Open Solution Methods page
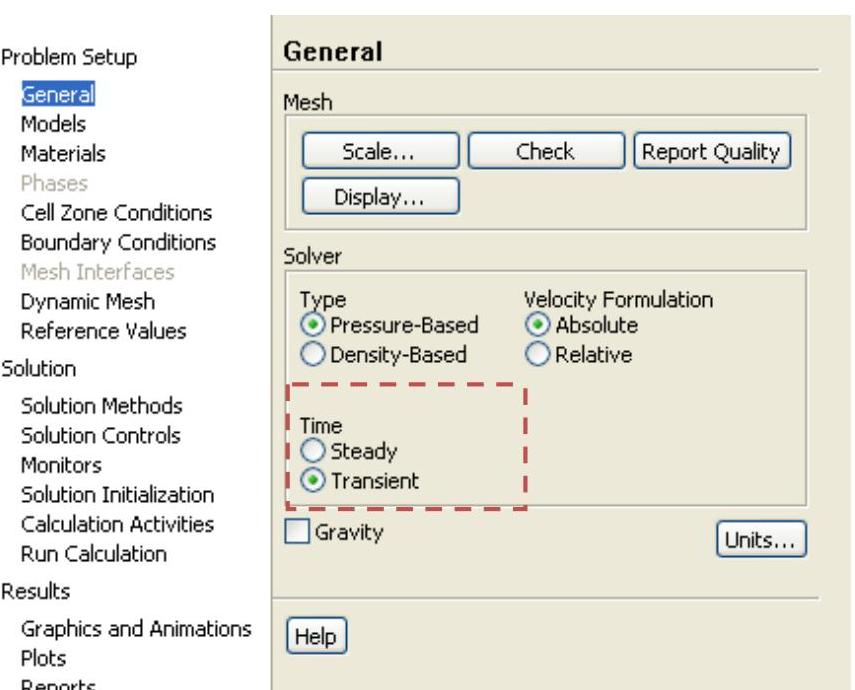This screenshot has width=855, height=690. click(102, 406)
